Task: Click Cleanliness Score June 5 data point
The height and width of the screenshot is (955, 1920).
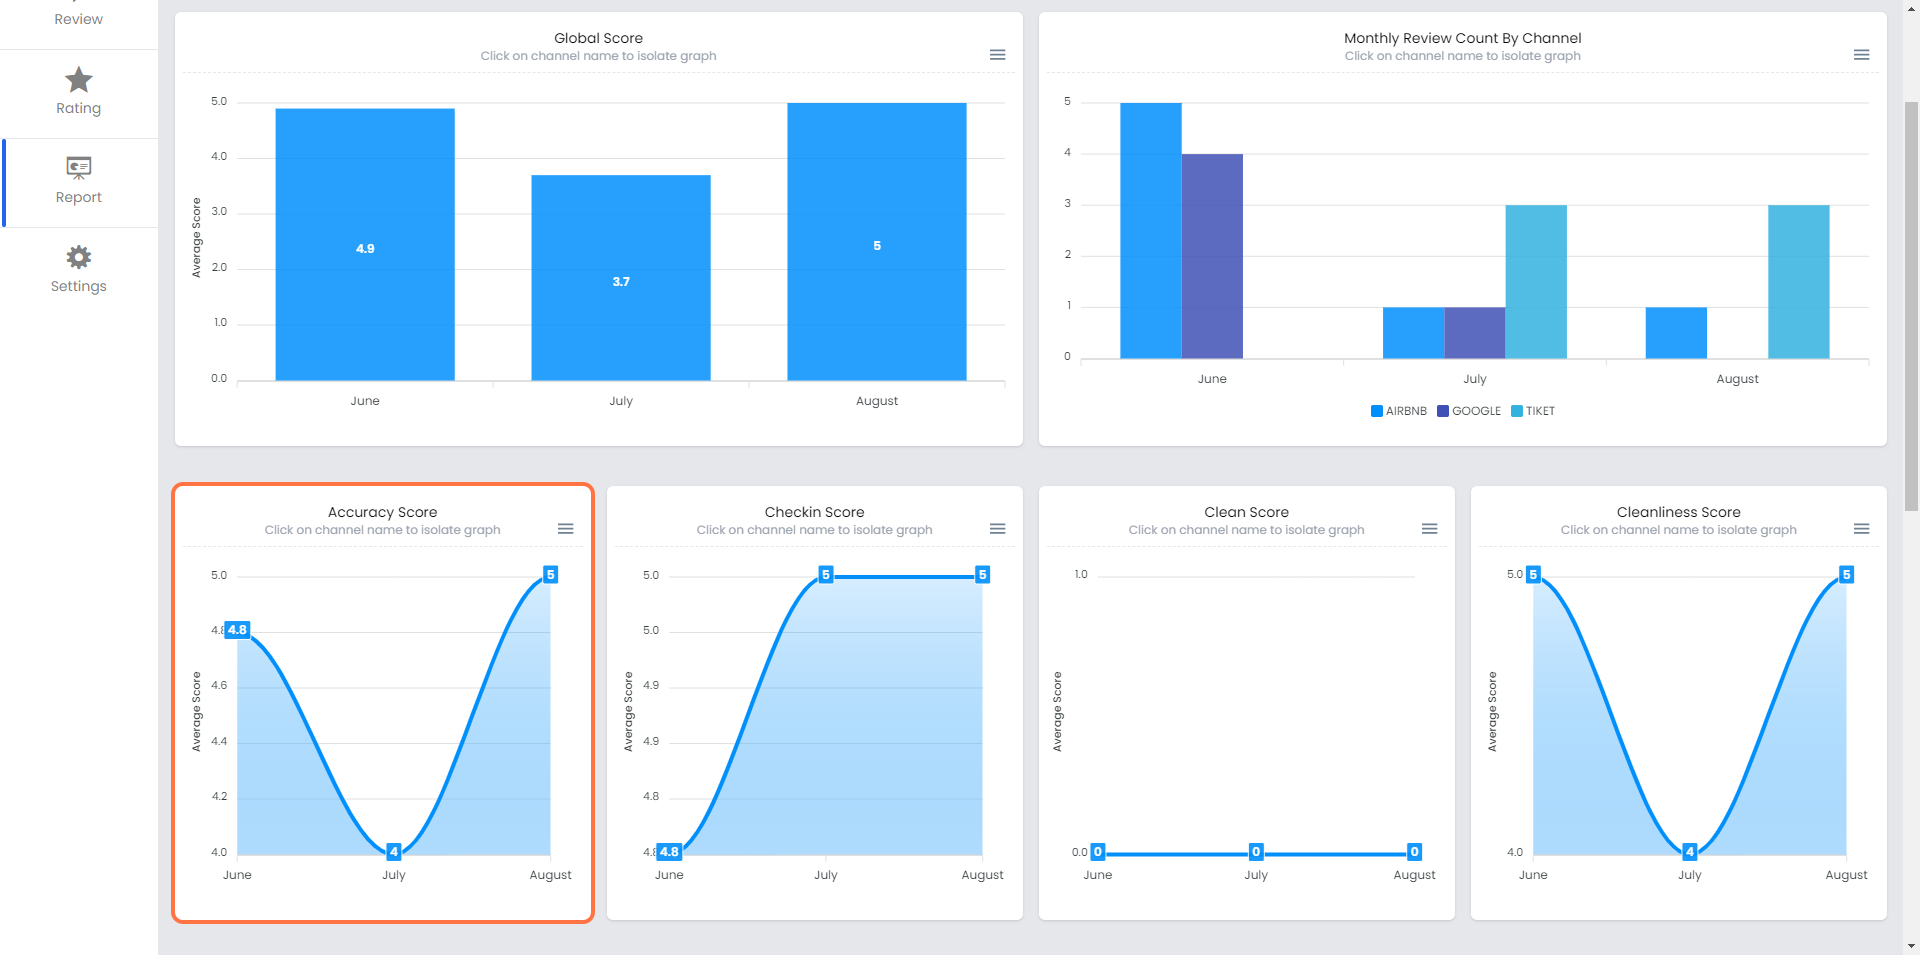Action: (x=1533, y=575)
